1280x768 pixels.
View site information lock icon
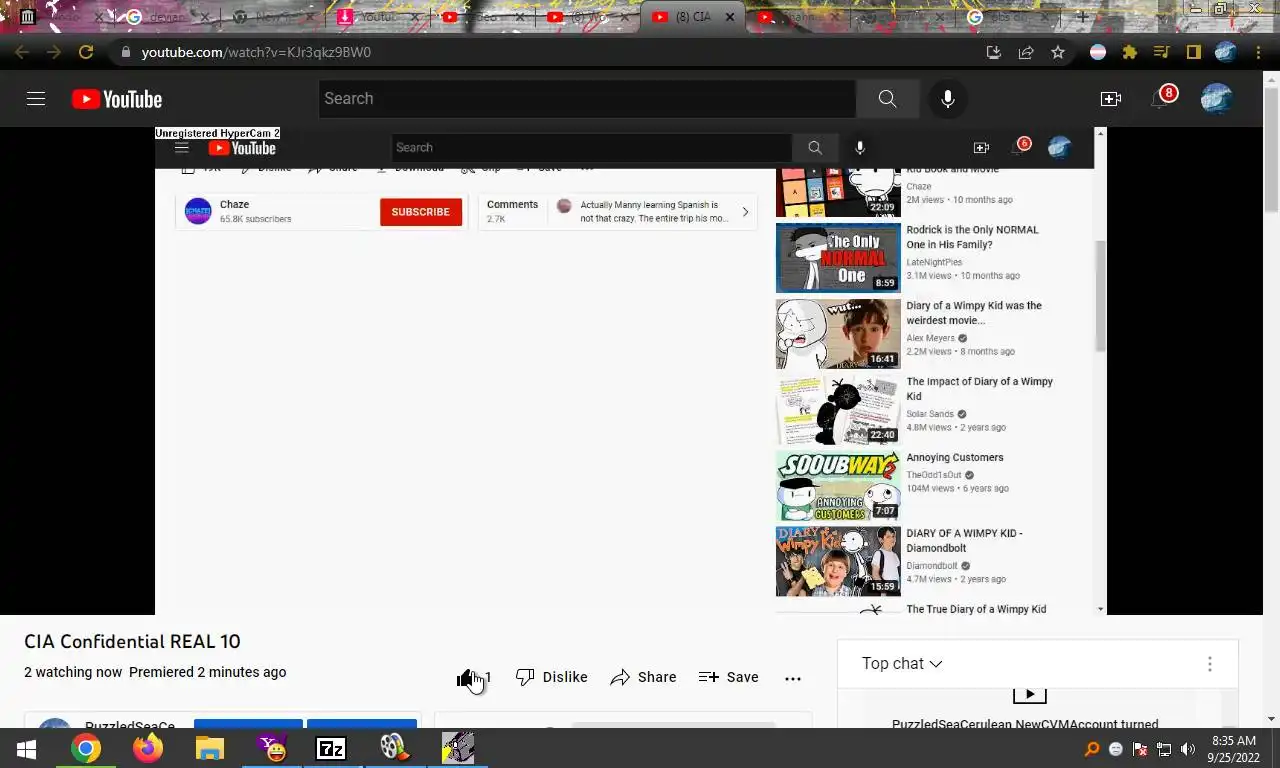pos(124,52)
